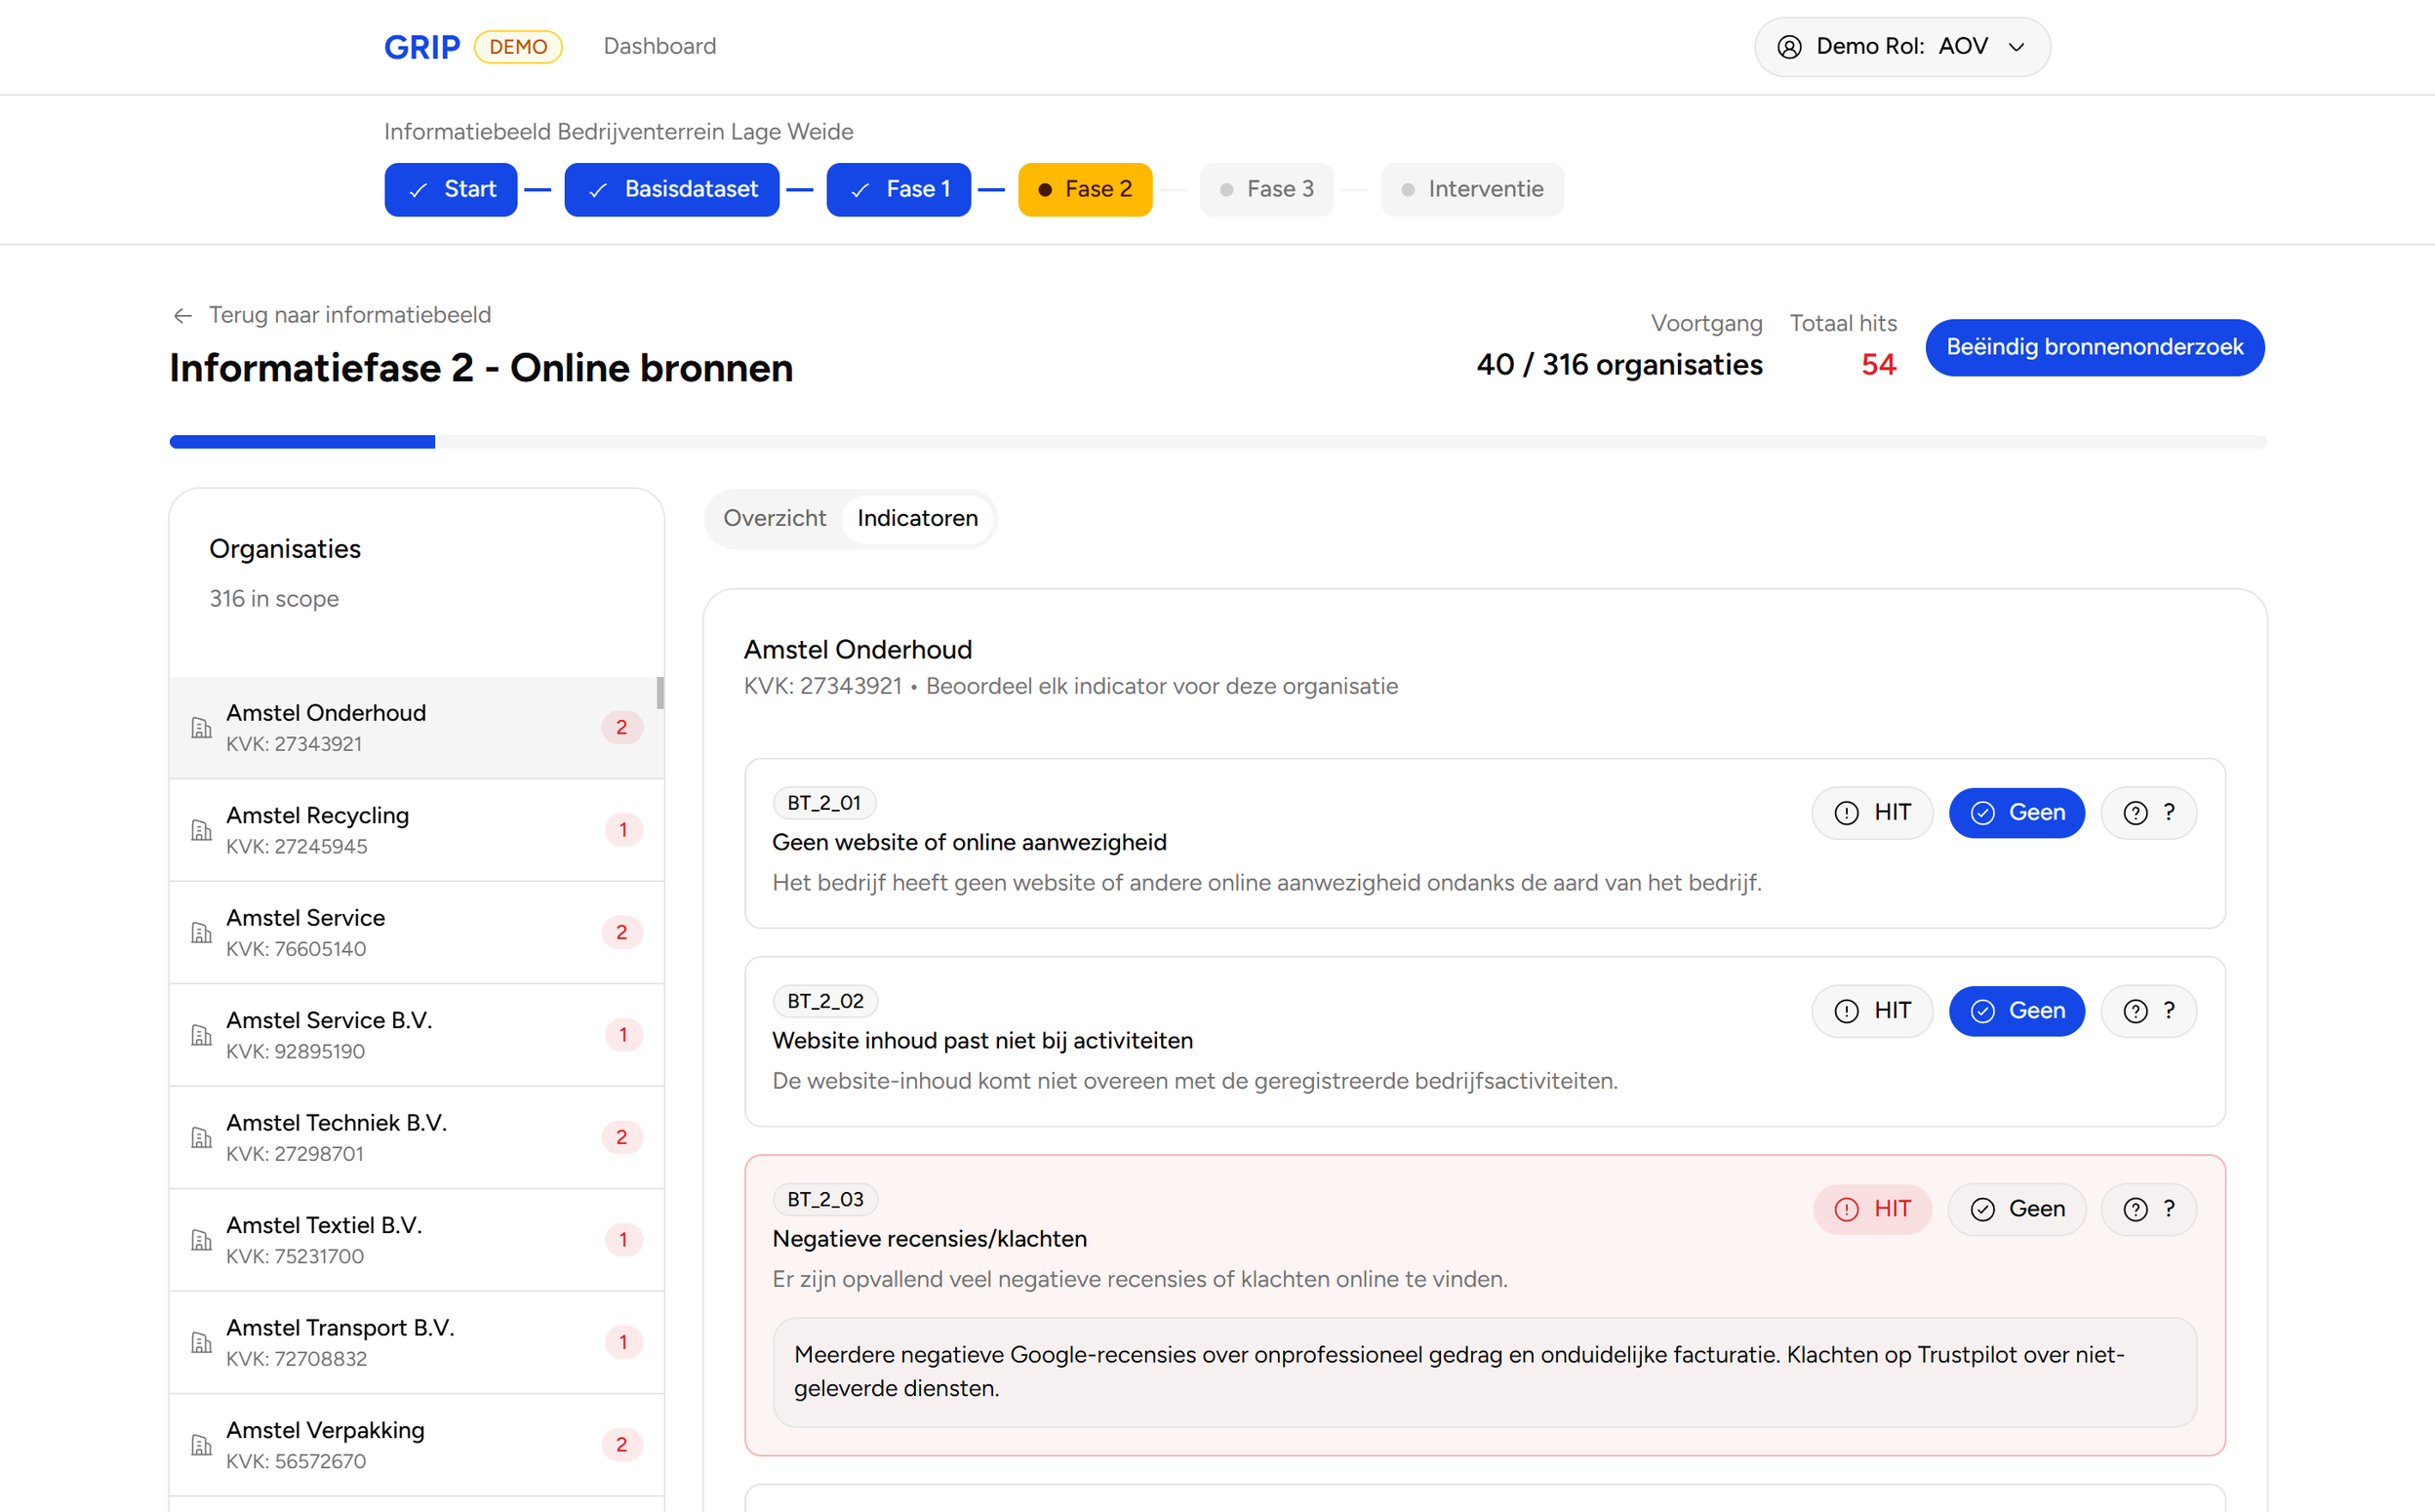The image size is (2435, 1512).
Task: Click the building icon next to Amstel Onderhoud
Action: (x=201, y=728)
